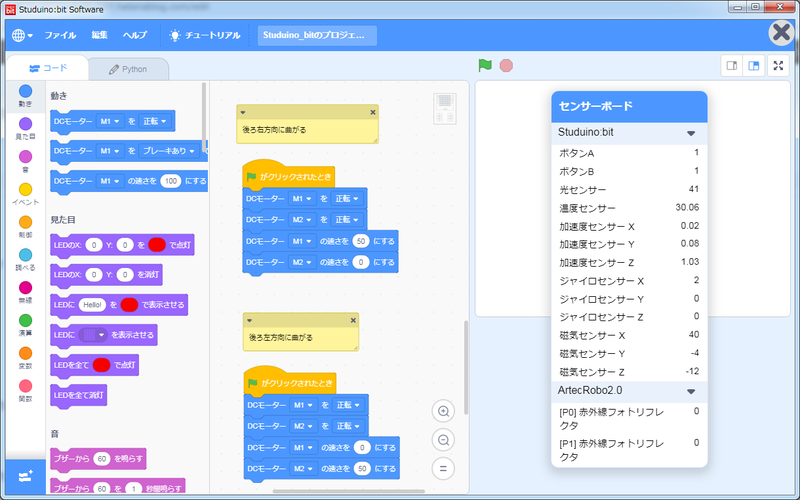Open the globe language selector
The image size is (800, 500).
point(22,35)
